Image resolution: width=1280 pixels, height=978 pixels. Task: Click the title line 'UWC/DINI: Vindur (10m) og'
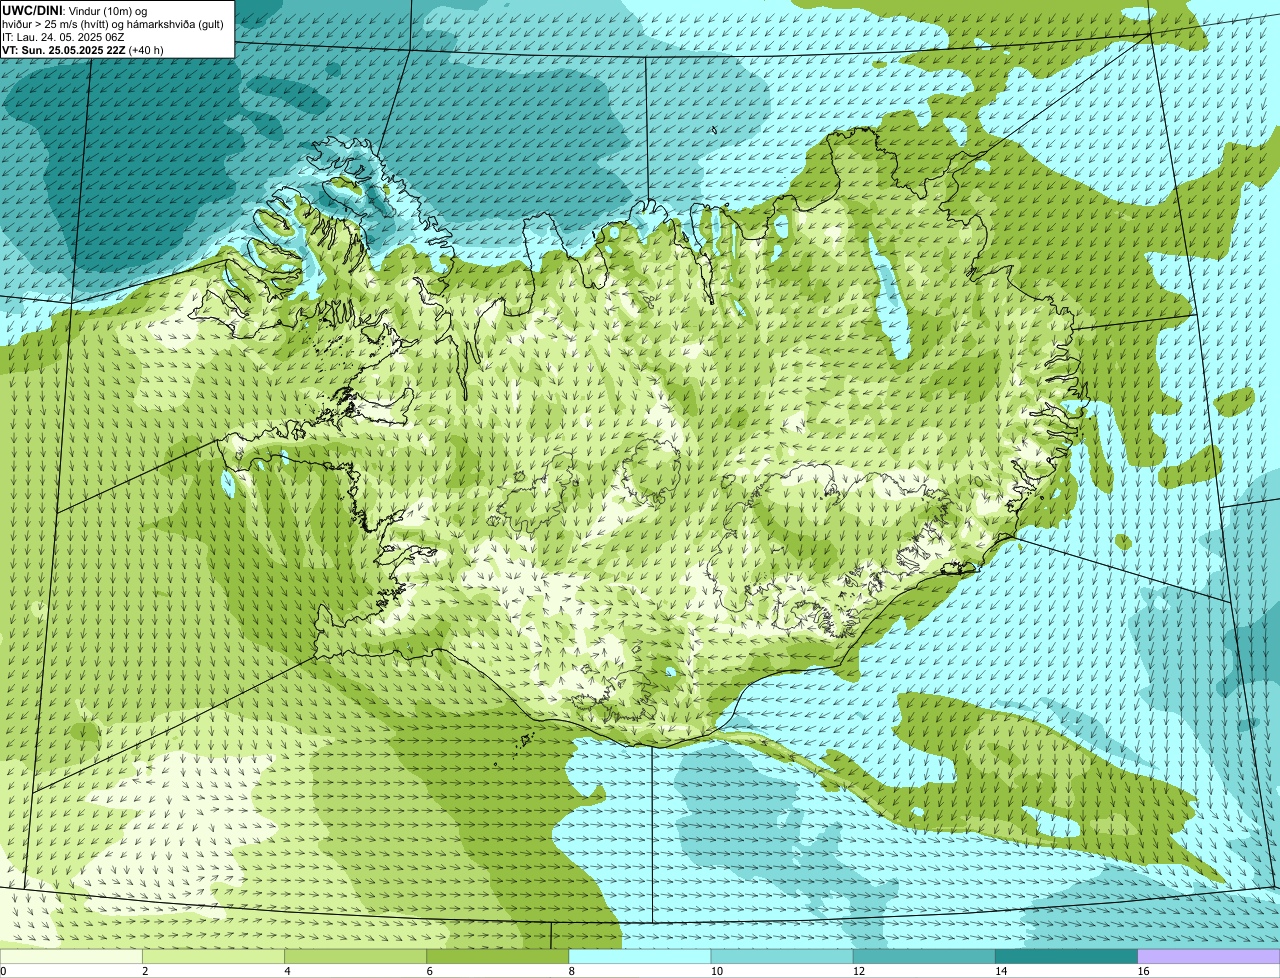pyautogui.click(x=74, y=10)
